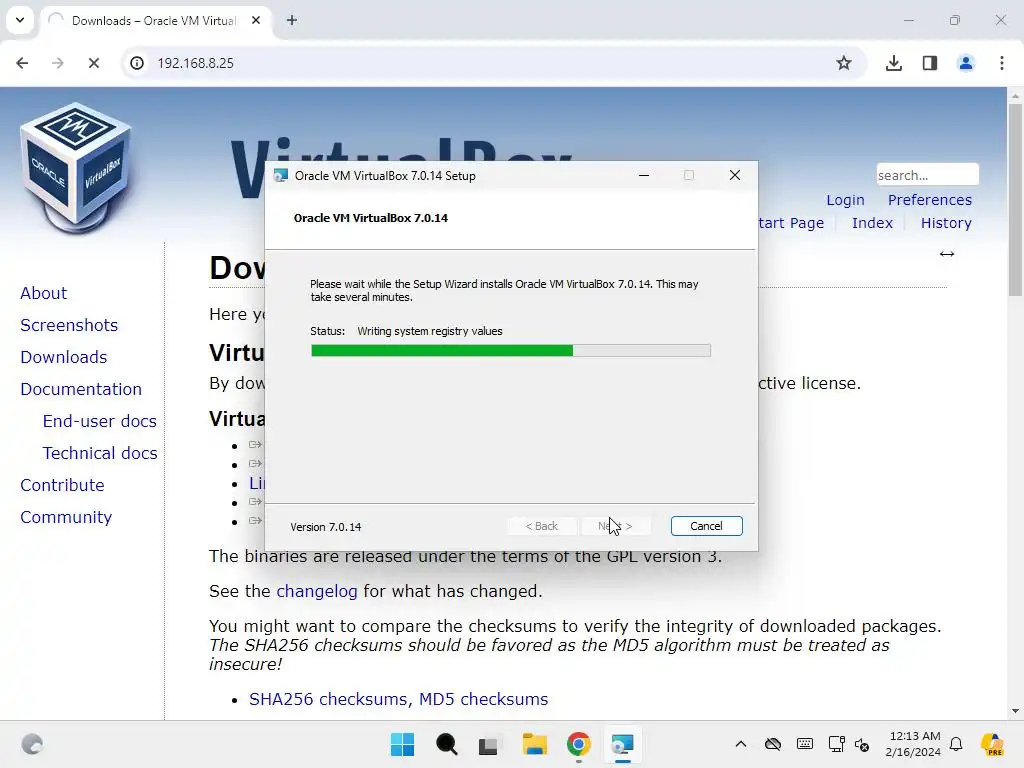Click the cloud sync-off tray icon
The width and height of the screenshot is (1024, 768).
773,744
